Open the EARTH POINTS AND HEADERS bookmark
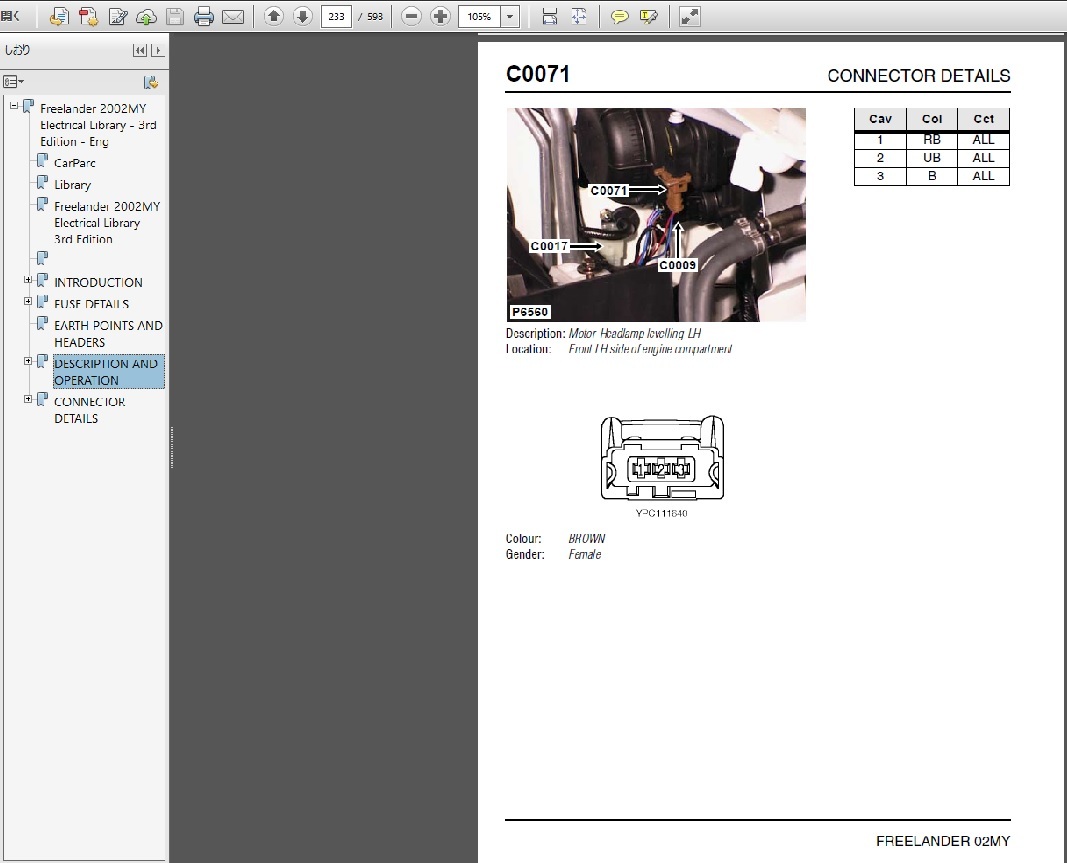The height and width of the screenshot is (863, 1067). click(x=108, y=333)
